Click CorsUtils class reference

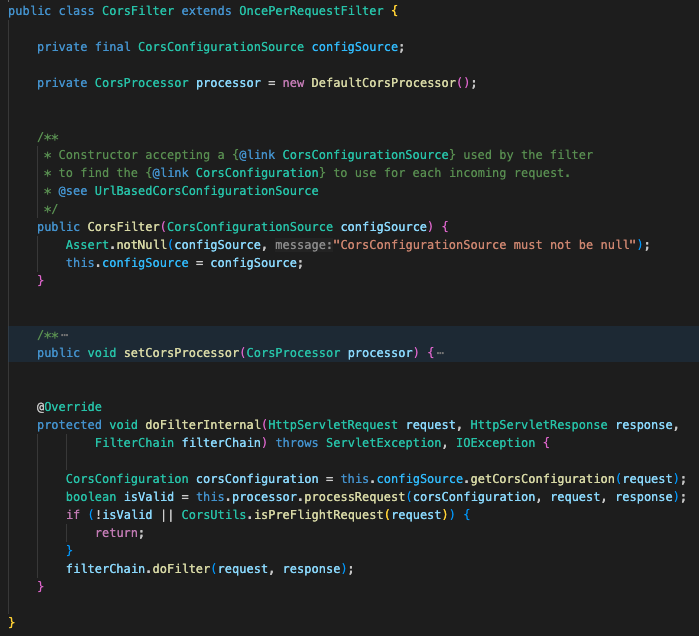pos(214,515)
